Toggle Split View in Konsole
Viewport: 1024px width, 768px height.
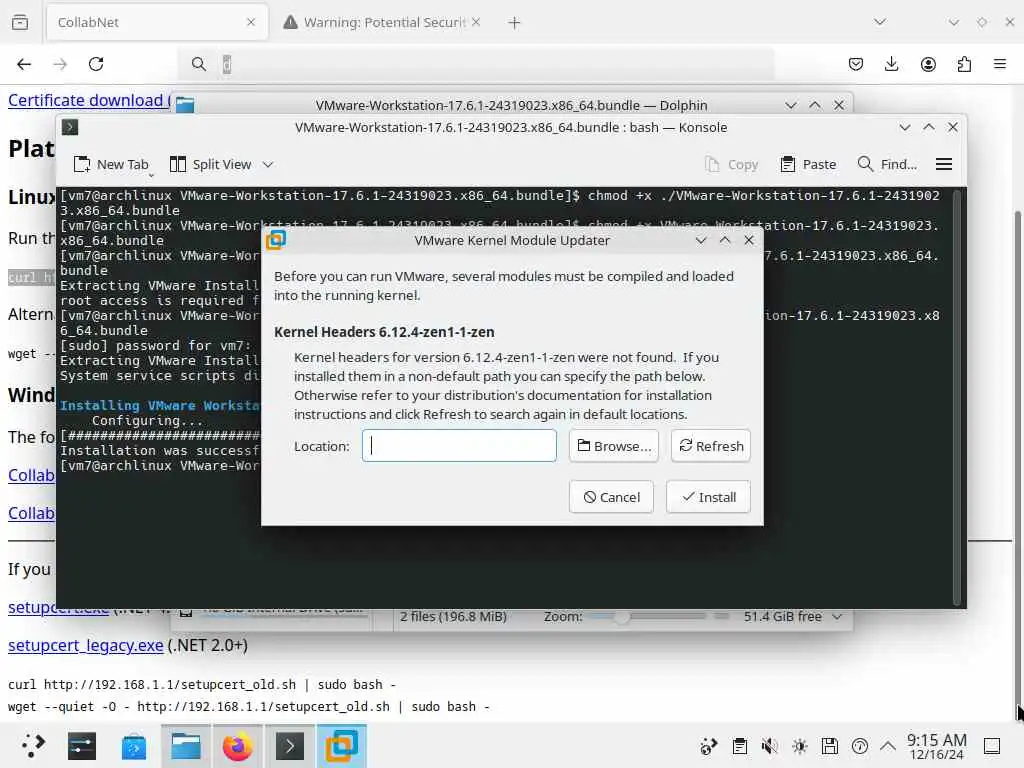[x=210, y=165]
